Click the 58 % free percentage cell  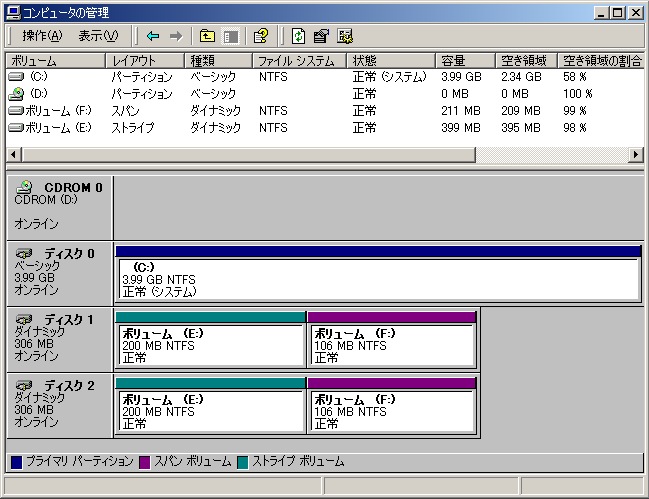tap(575, 77)
